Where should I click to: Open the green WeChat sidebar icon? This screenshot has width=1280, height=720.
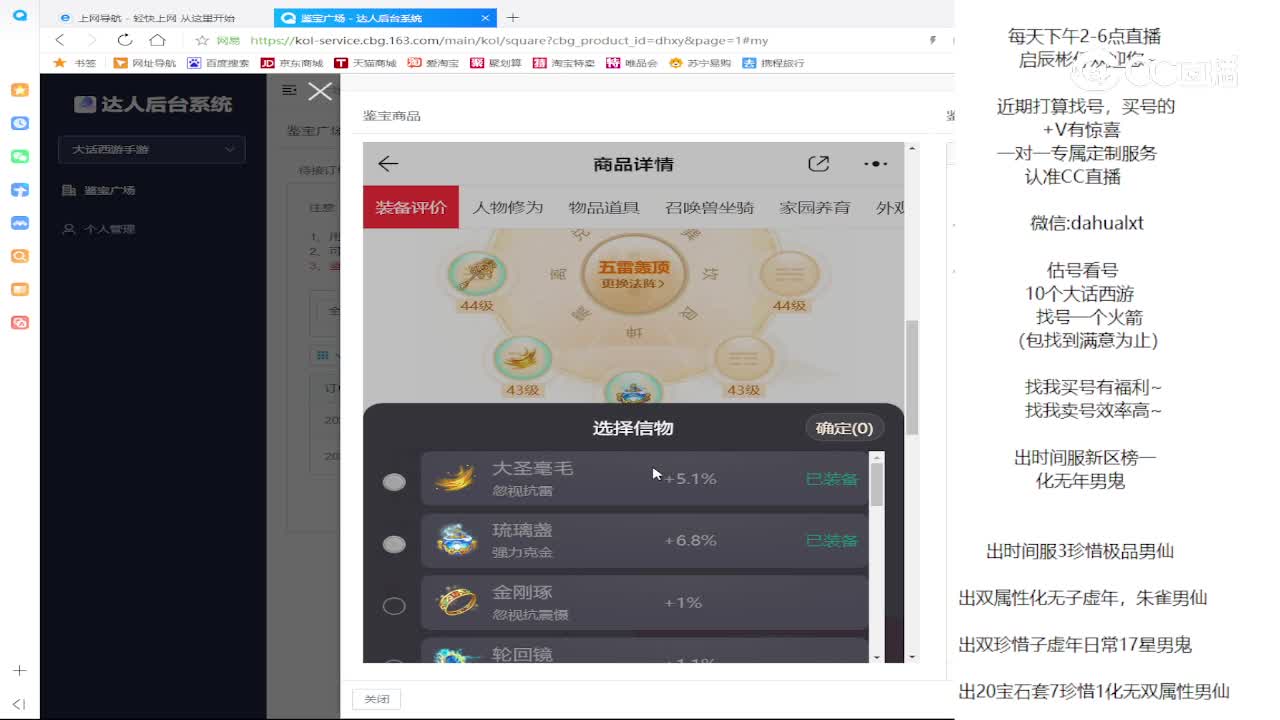19,157
